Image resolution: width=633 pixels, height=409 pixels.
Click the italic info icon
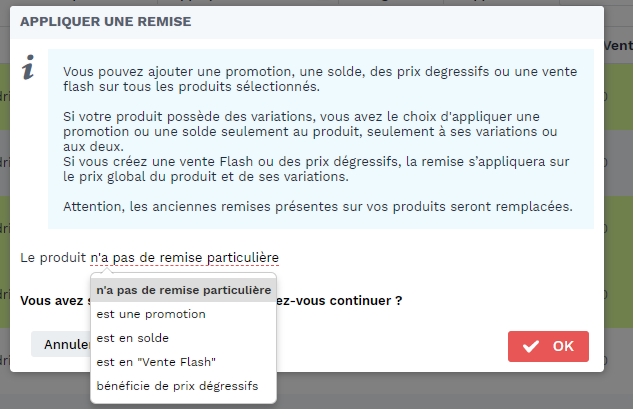click(x=28, y=67)
